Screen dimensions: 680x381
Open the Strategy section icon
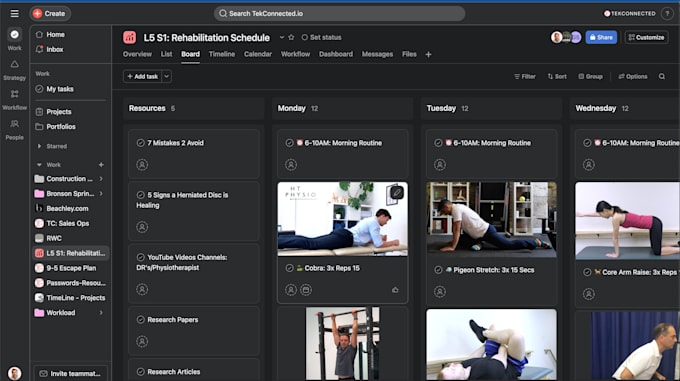click(x=14, y=65)
